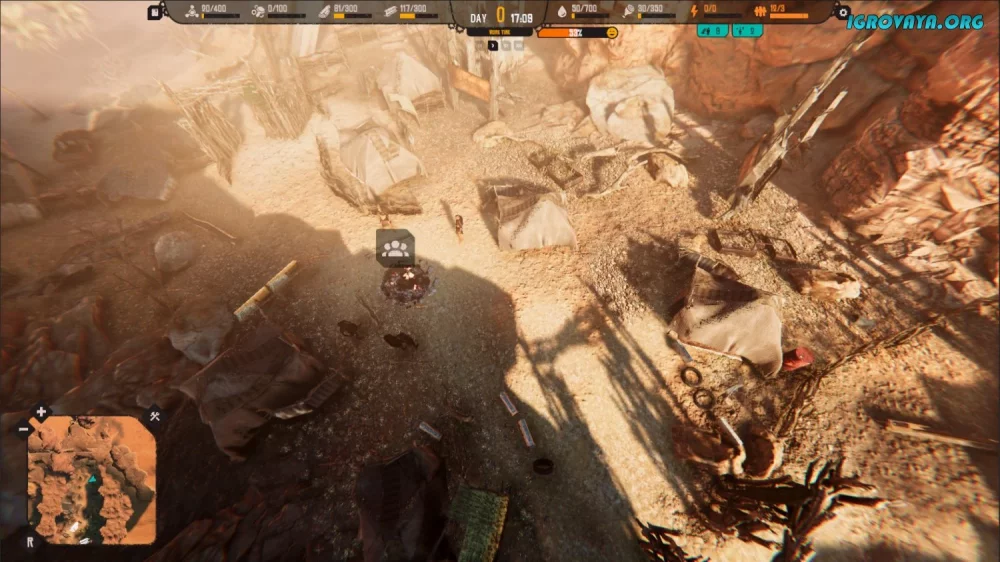This screenshot has width=1000, height=562.
Task: Open the journal book icon in top-left corner
Action: pos(154,12)
